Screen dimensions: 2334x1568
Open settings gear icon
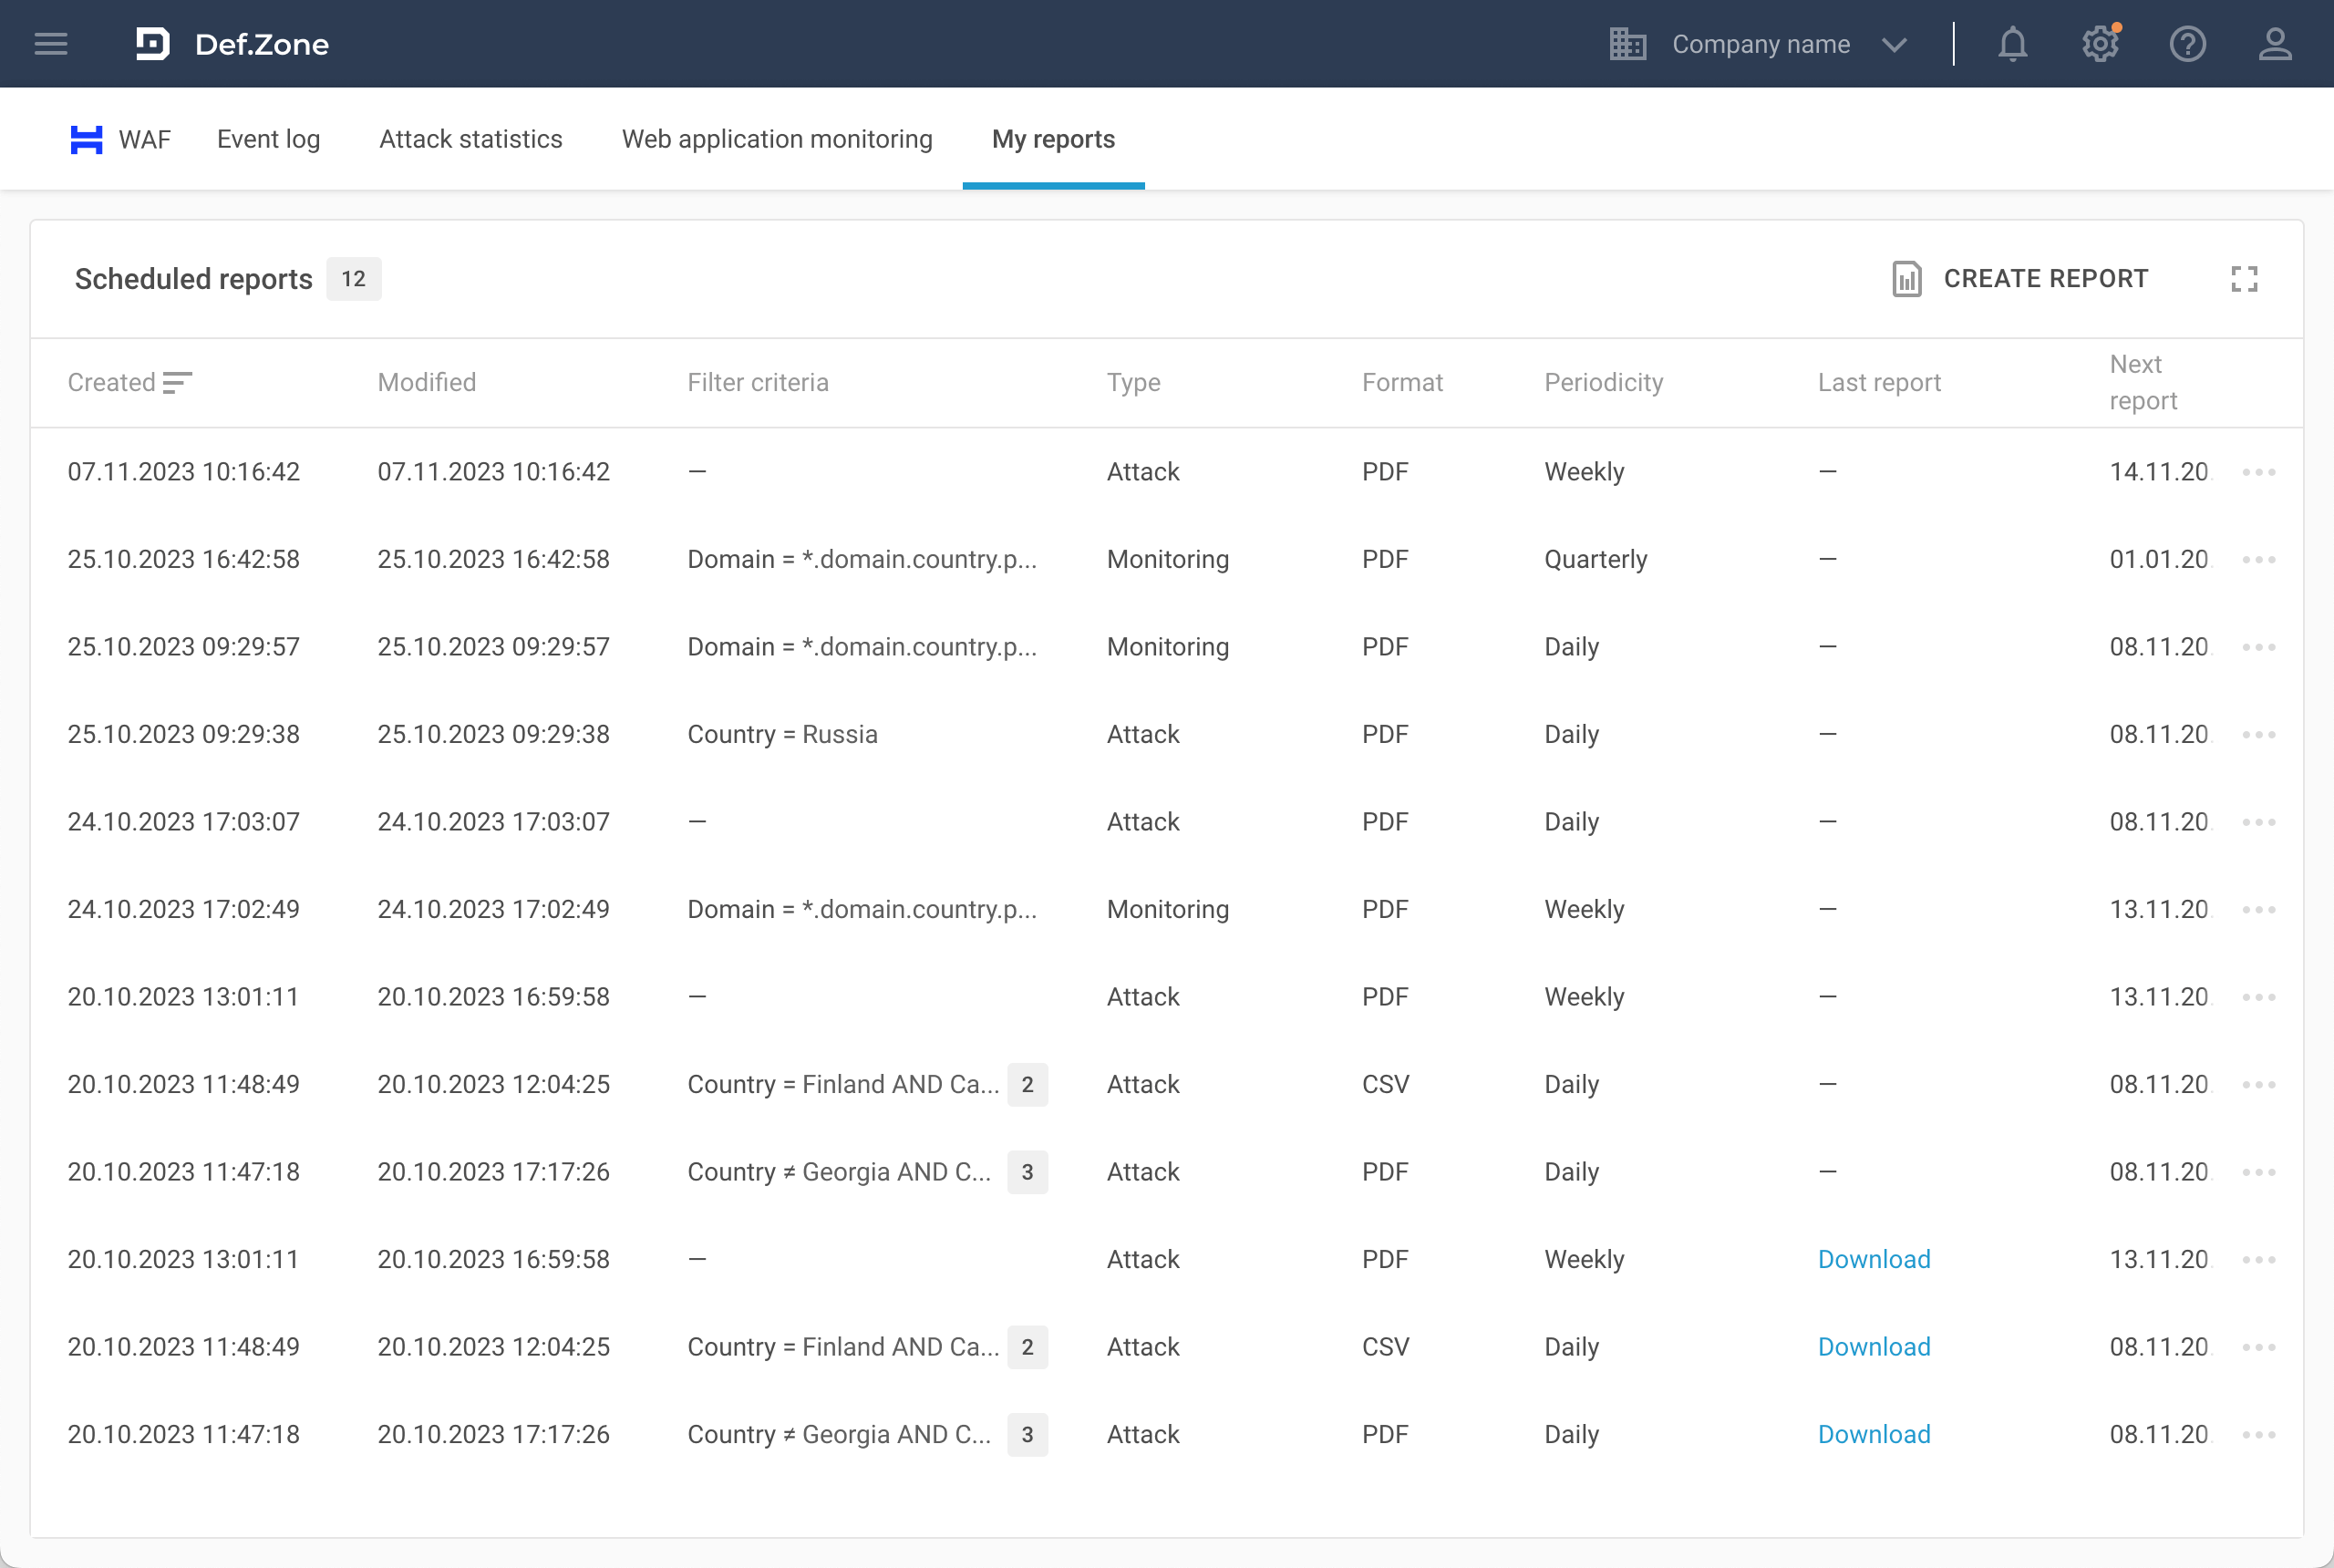2100,44
